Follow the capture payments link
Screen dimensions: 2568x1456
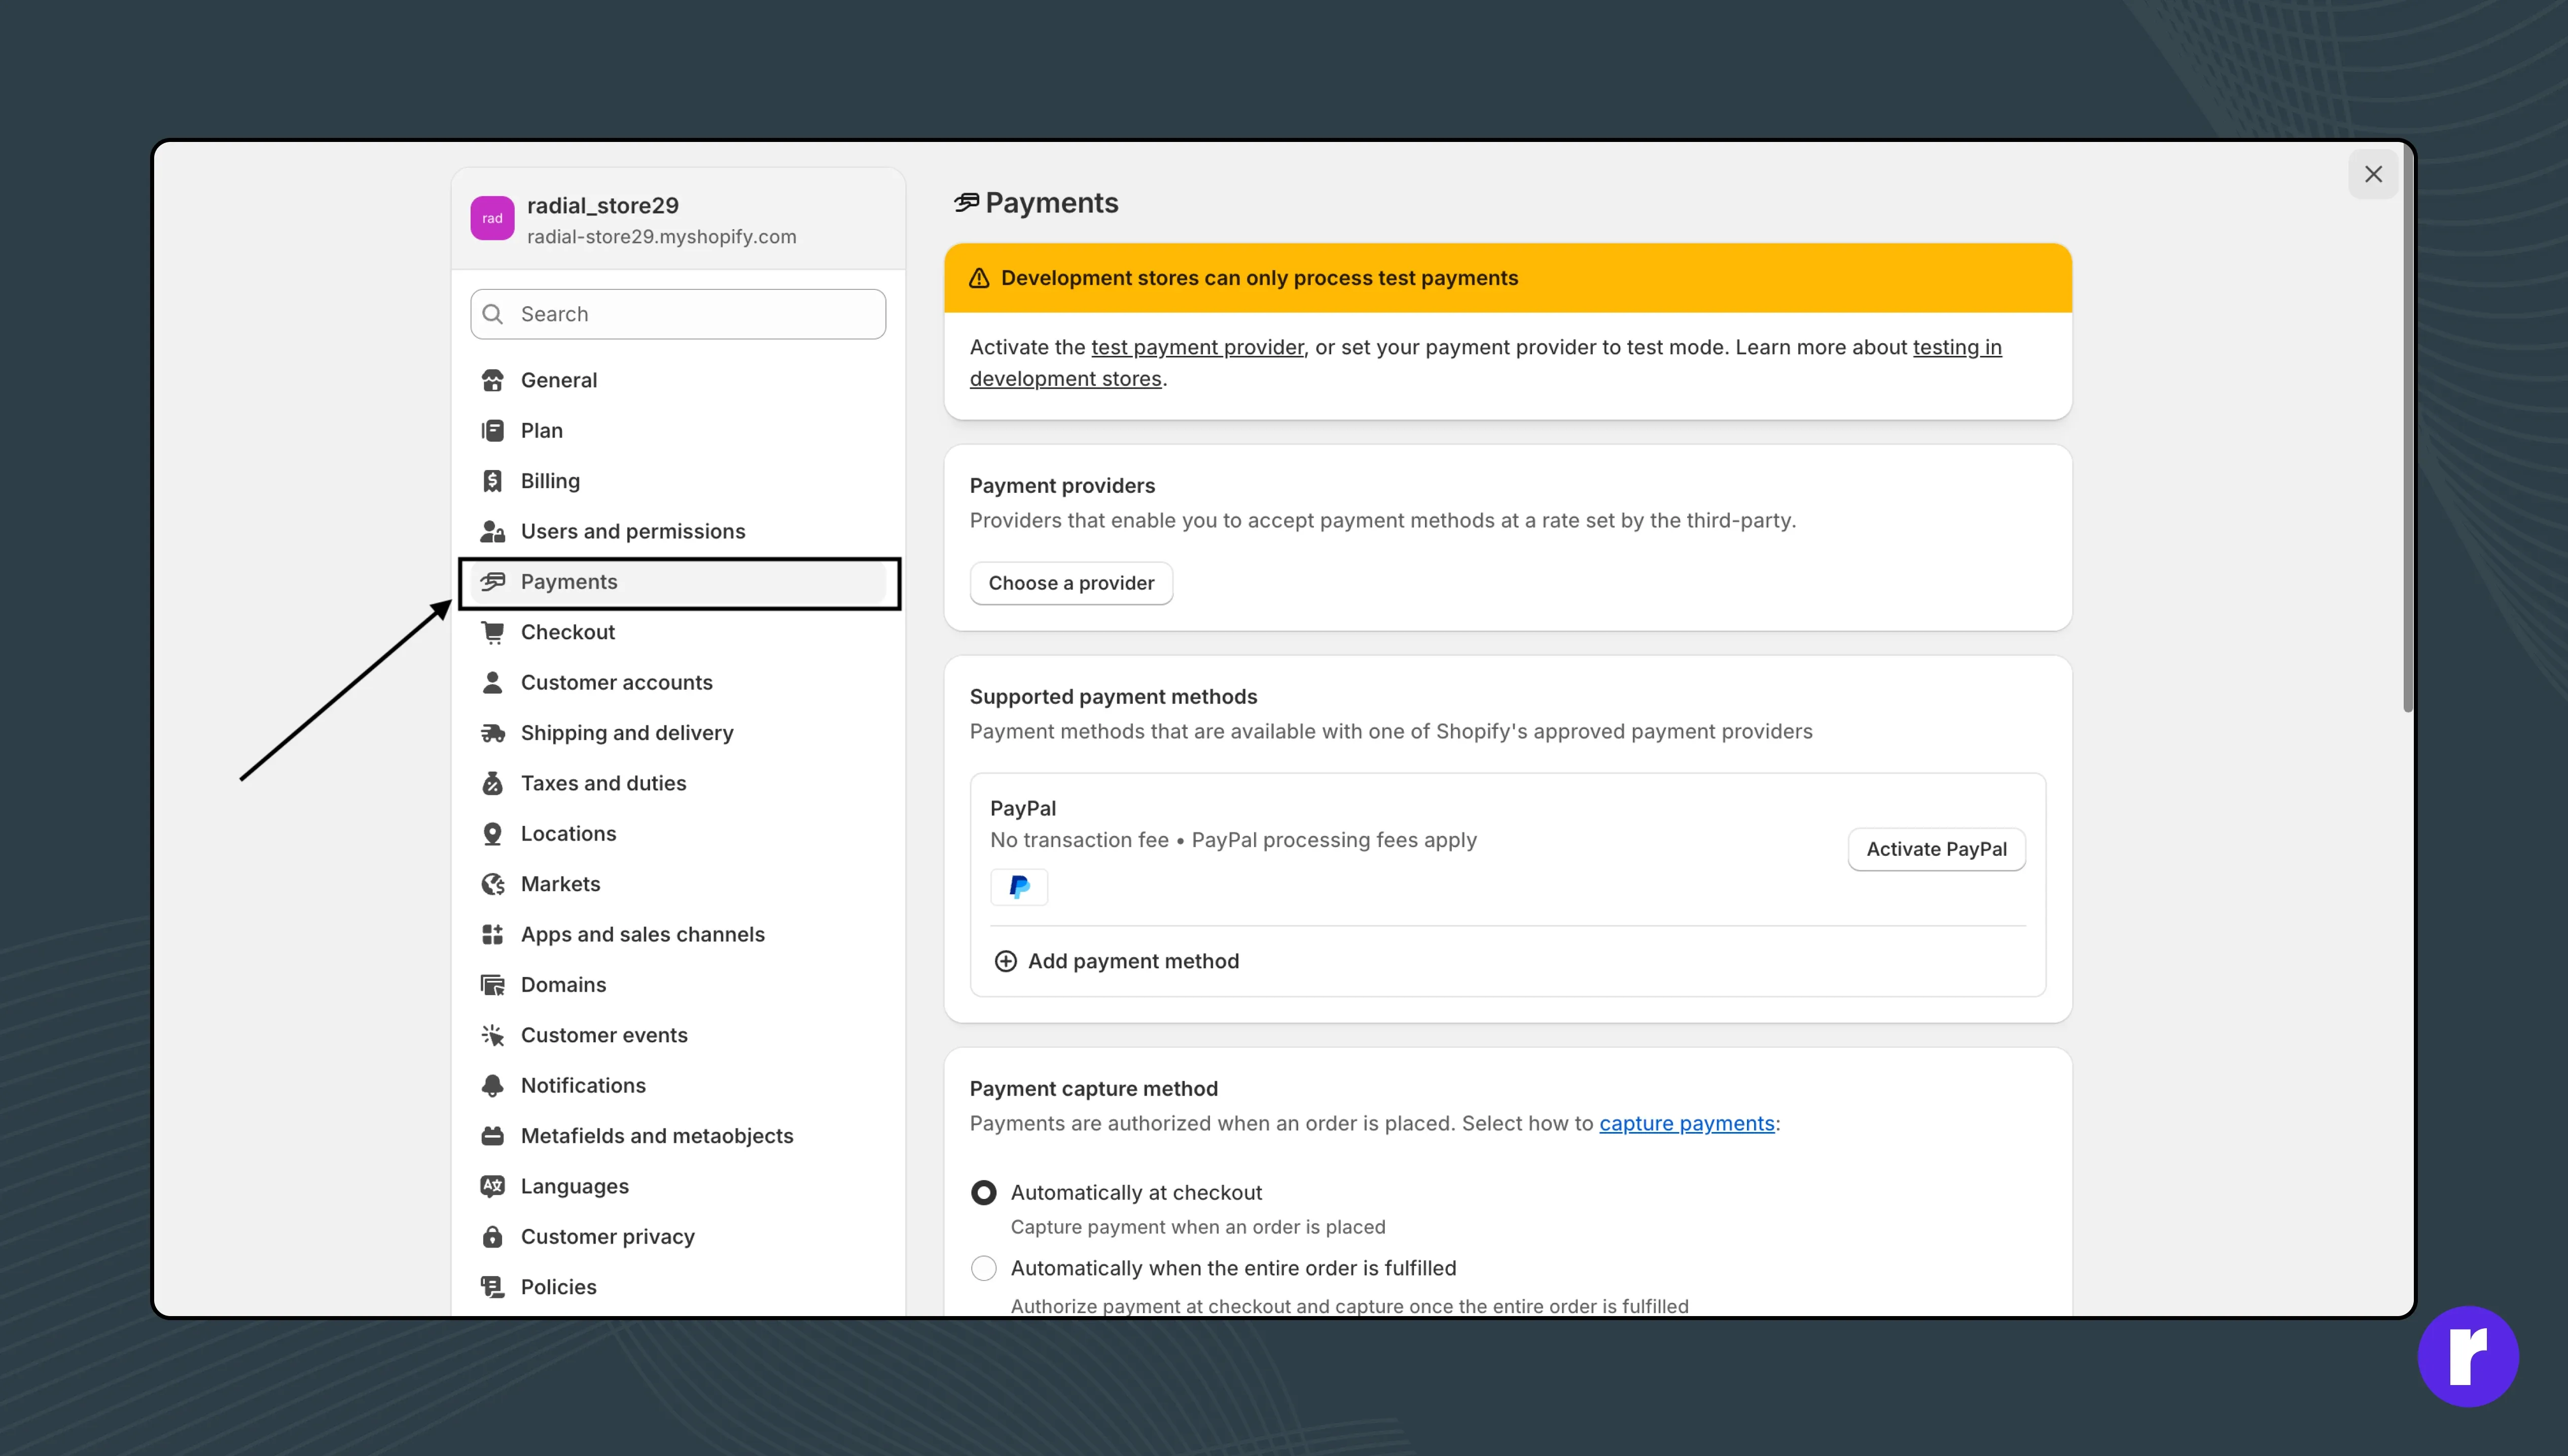click(1686, 1123)
